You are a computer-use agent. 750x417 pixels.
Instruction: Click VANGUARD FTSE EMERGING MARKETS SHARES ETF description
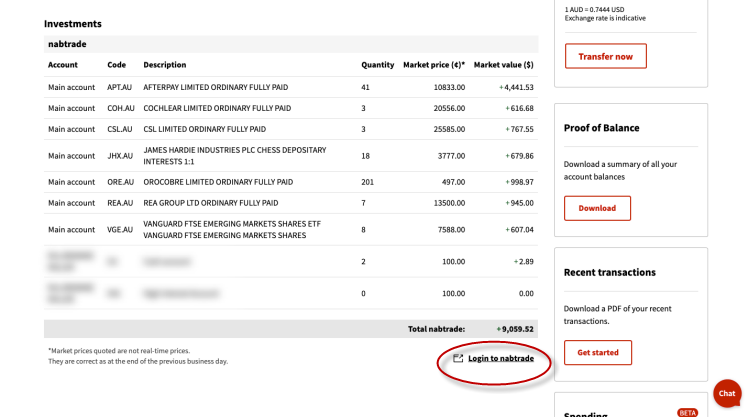tap(232, 230)
